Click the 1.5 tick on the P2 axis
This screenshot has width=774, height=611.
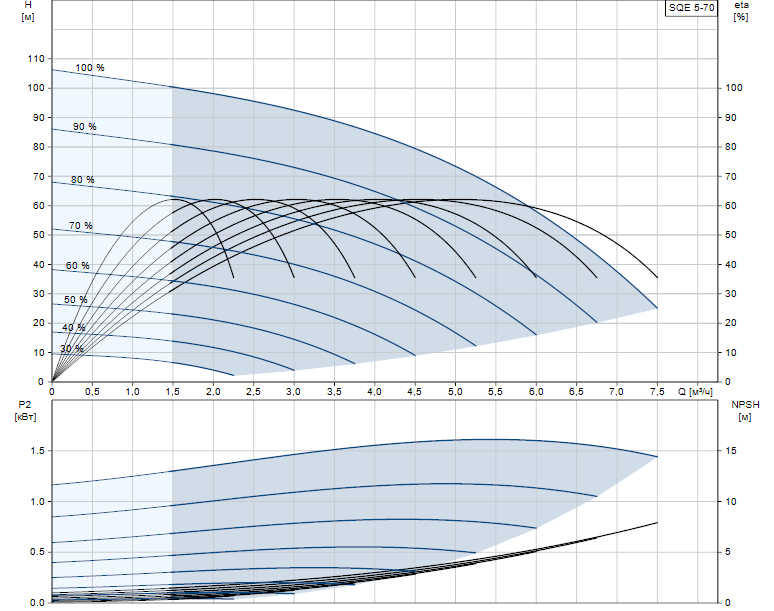(37, 451)
